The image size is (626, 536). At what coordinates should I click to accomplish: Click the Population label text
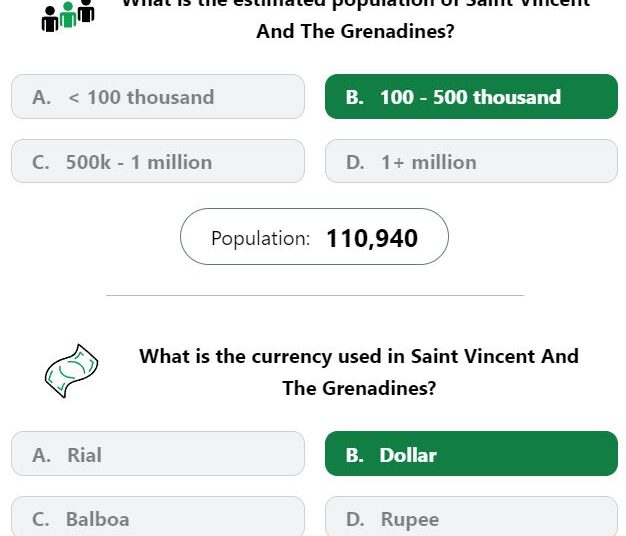tap(261, 238)
